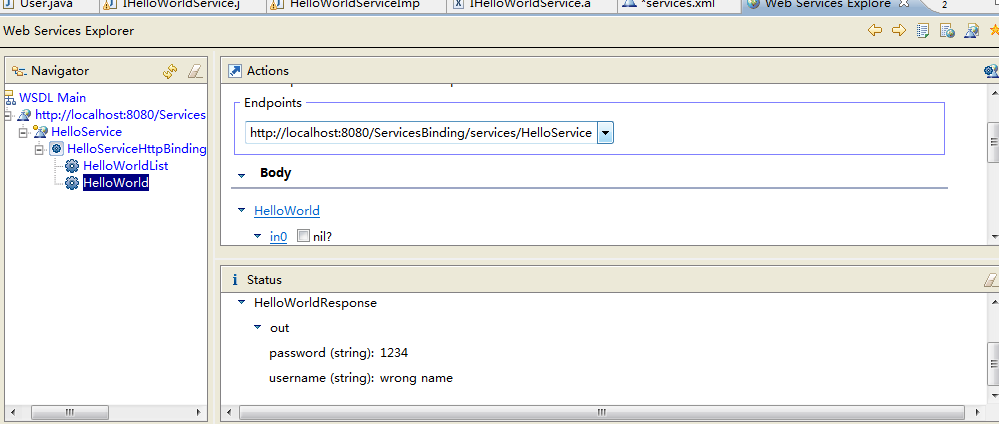The width and height of the screenshot is (999, 424).
Task: Click the HelloWorld operation gear icon
Action: (x=72, y=183)
